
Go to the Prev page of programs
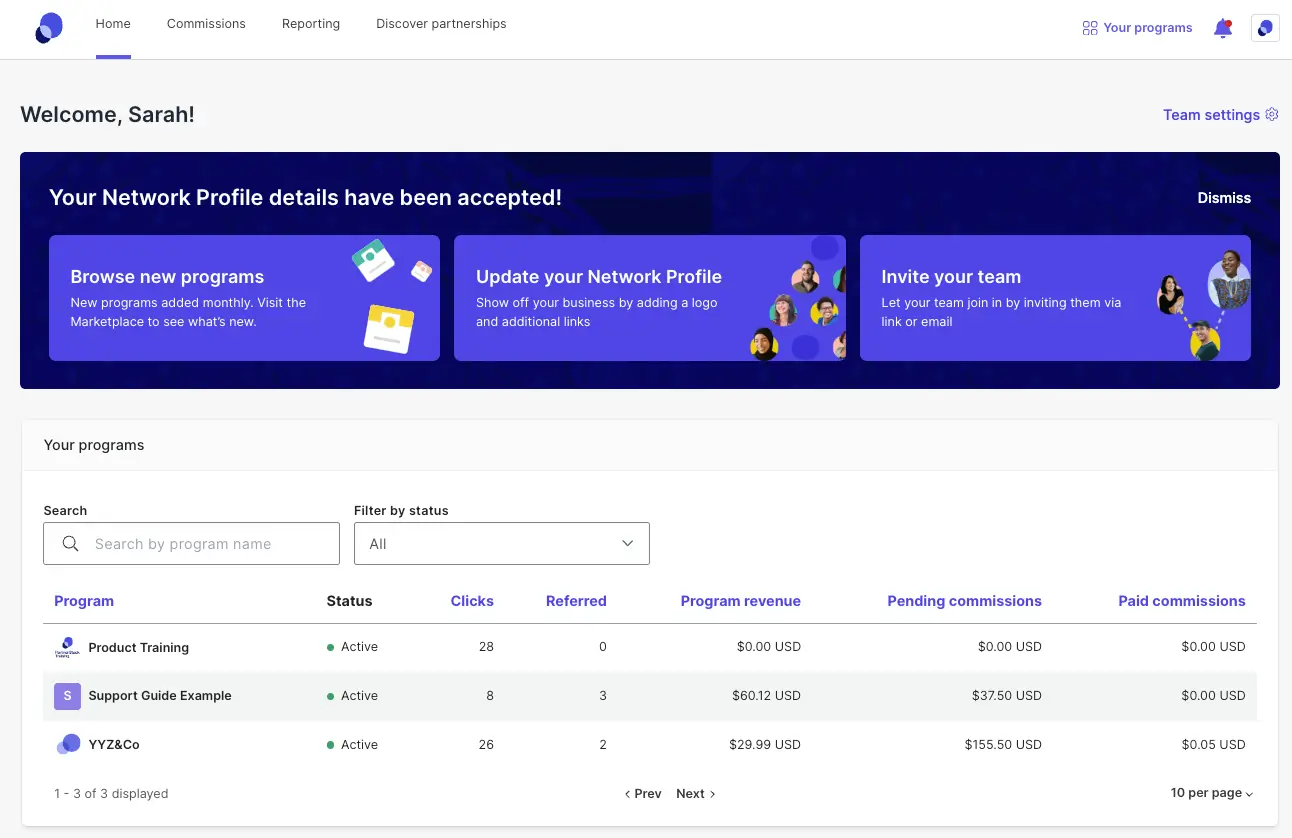[x=643, y=793]
